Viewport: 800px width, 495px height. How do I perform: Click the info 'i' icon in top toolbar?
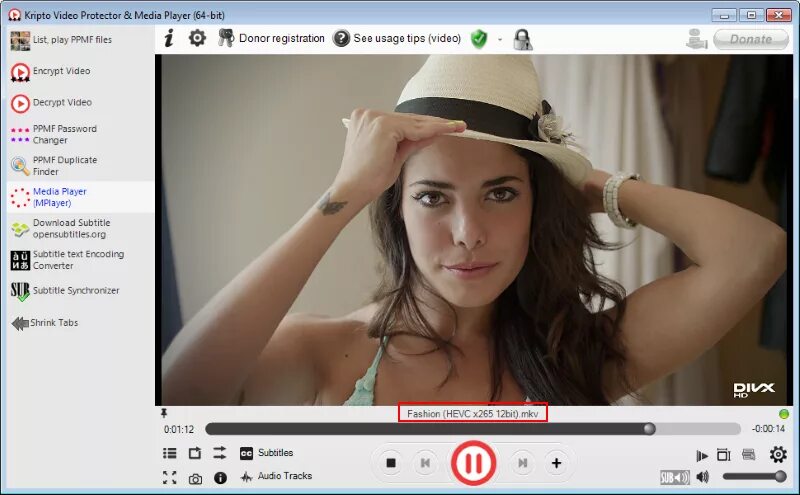tap(169, 38)
